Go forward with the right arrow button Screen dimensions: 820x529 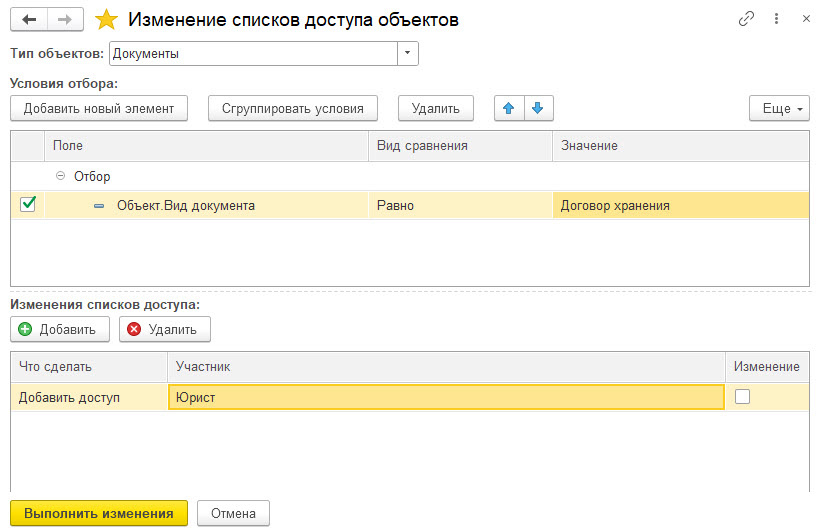click(65, 20)
